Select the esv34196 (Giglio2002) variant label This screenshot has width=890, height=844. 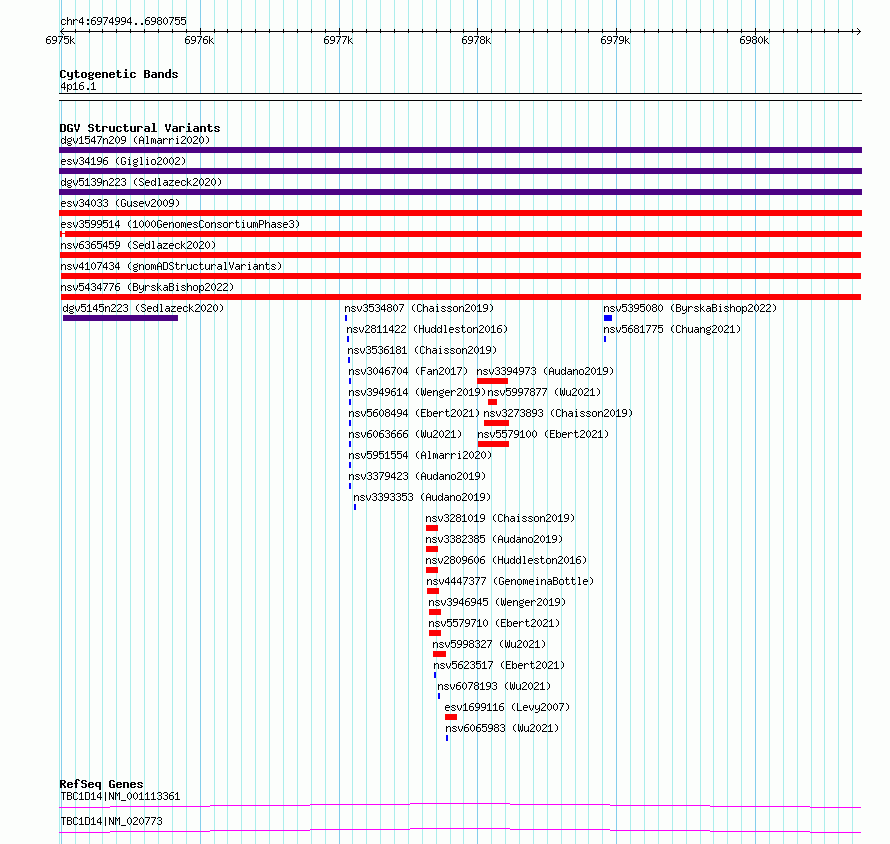pyautogui.click(x=123, y=161)
